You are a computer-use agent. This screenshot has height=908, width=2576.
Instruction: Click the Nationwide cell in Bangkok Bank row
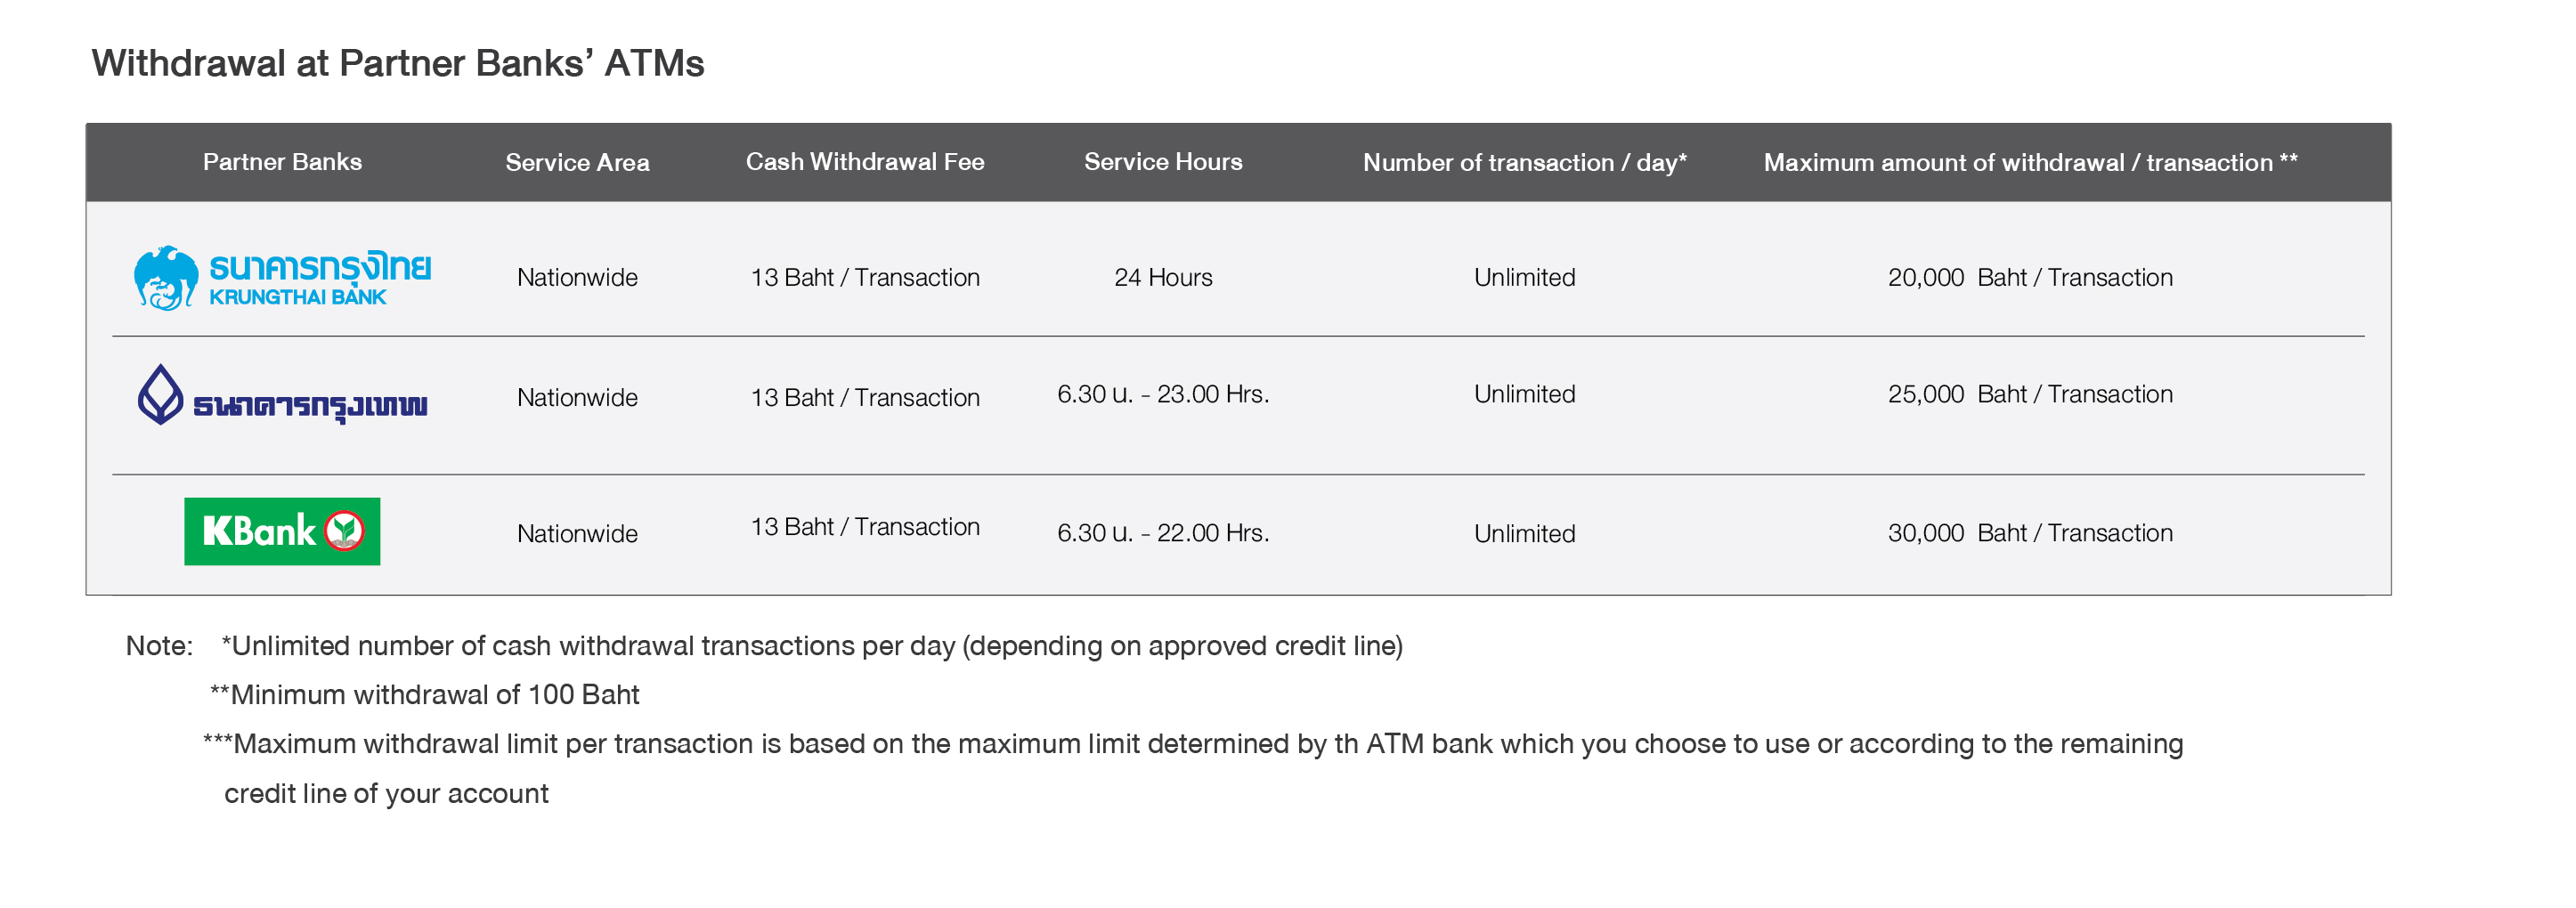[577, 397]
